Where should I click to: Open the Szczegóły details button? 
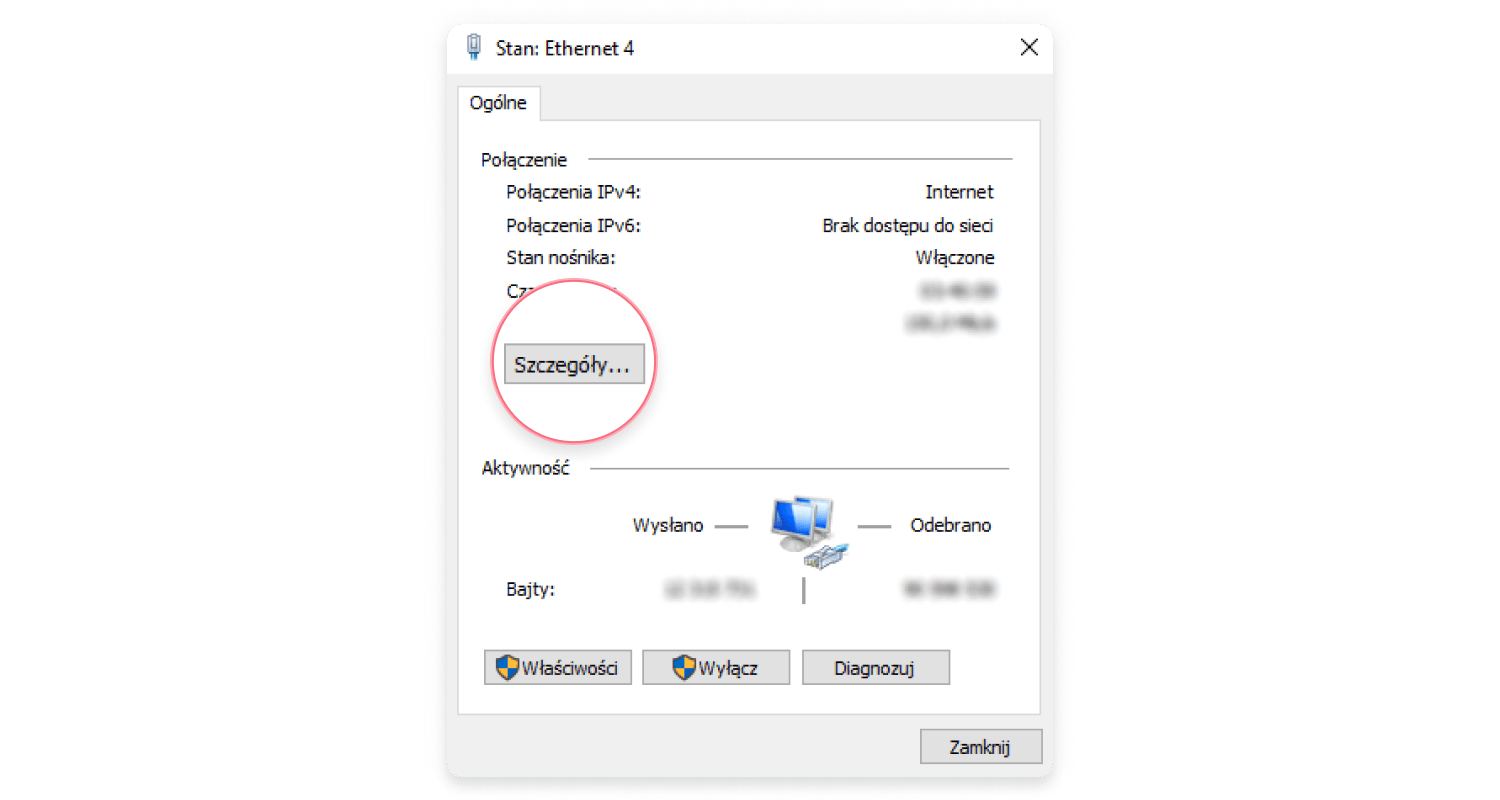tap(574, 365)
